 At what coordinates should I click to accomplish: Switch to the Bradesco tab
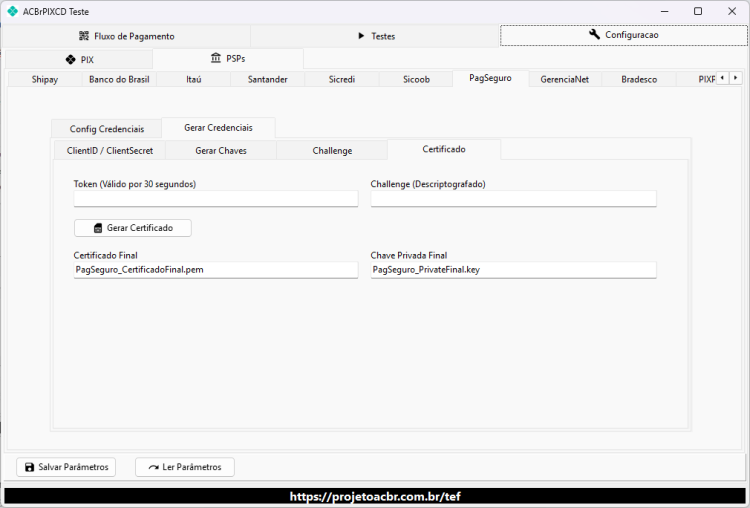pyautogui.click(x=639, y=79)
